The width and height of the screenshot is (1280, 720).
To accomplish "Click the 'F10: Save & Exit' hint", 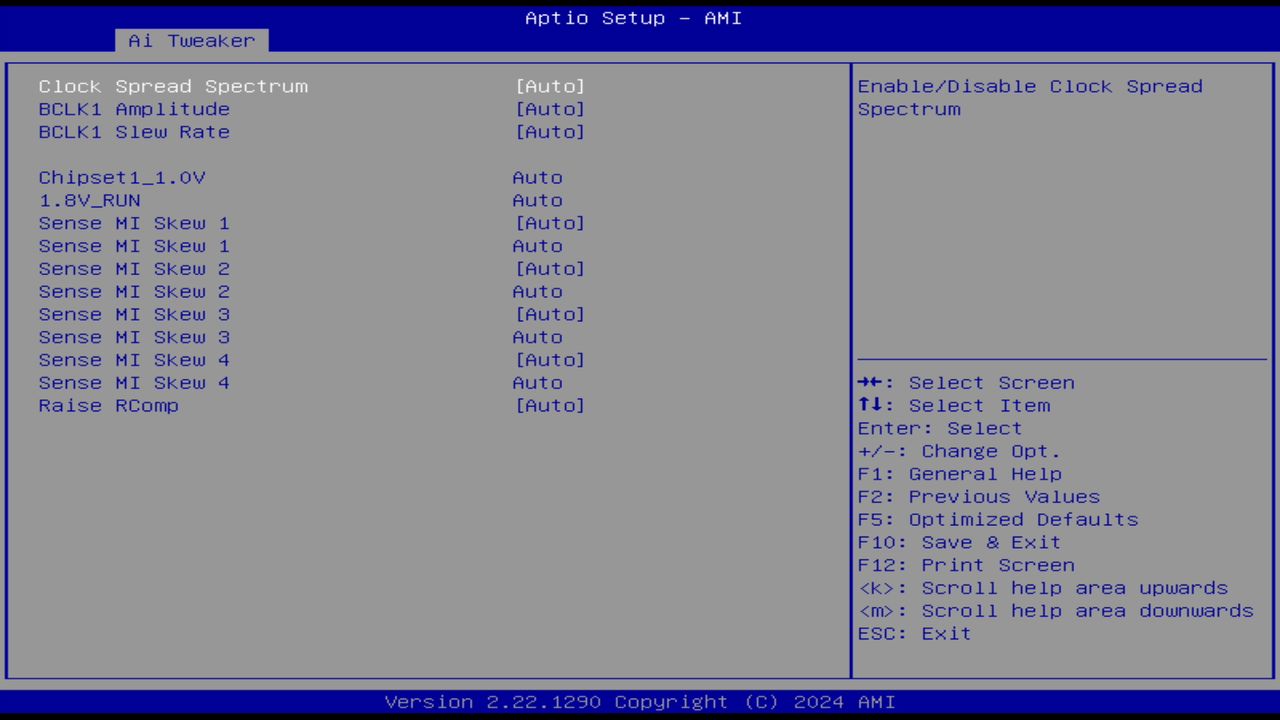I will coord(959,543).
